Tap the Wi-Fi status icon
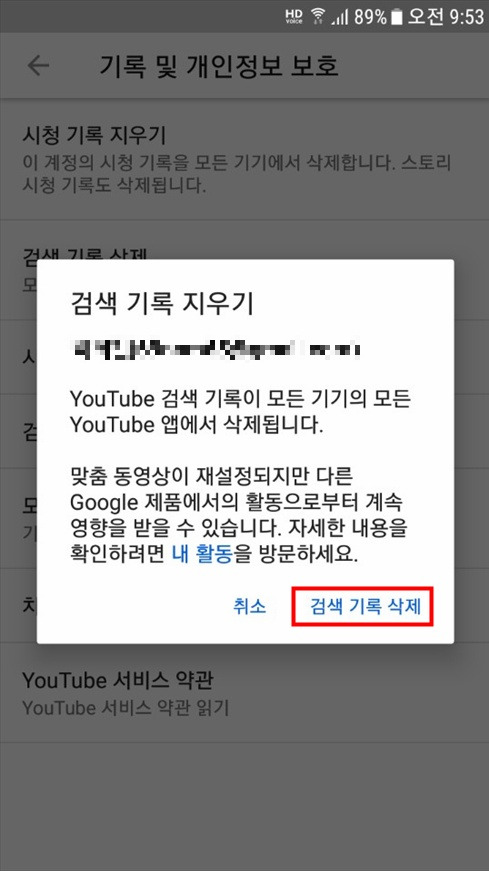Screen dimensions: 489x871 pos(318,16)
